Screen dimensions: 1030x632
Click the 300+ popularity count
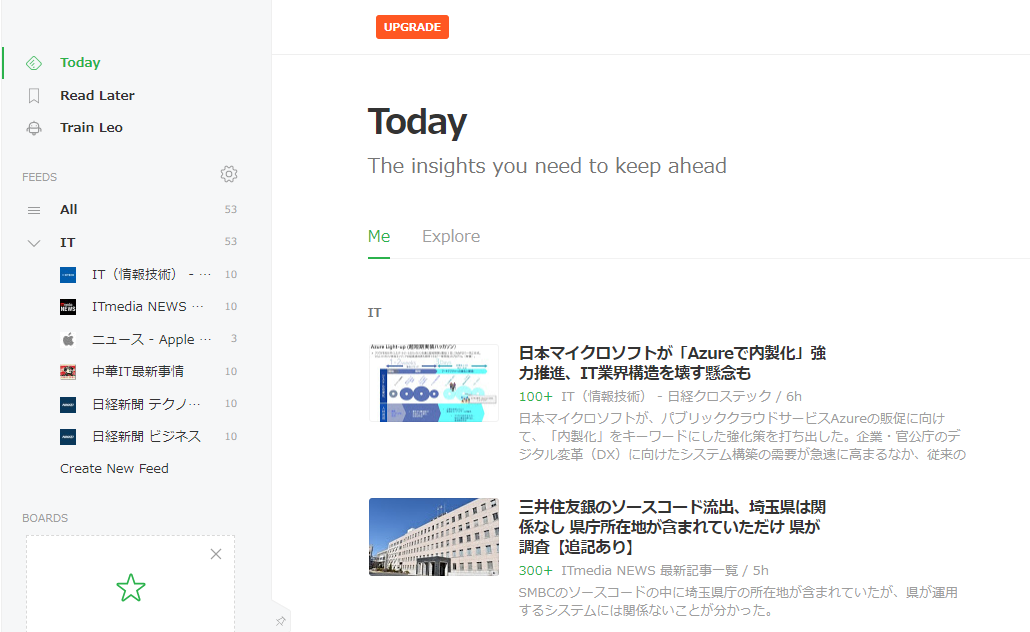point(535,571)
